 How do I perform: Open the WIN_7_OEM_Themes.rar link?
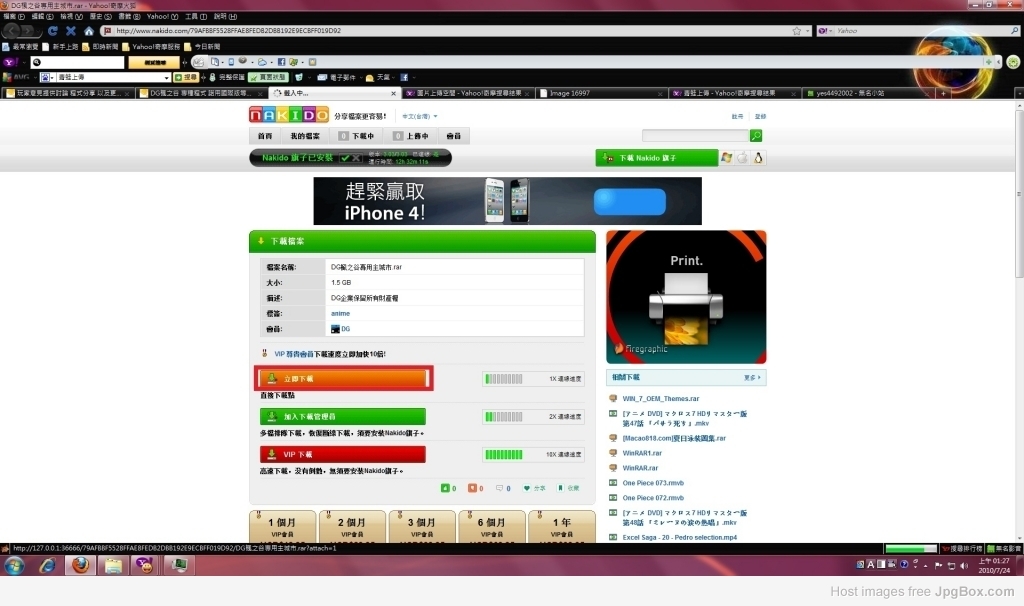tap(660, 398)
